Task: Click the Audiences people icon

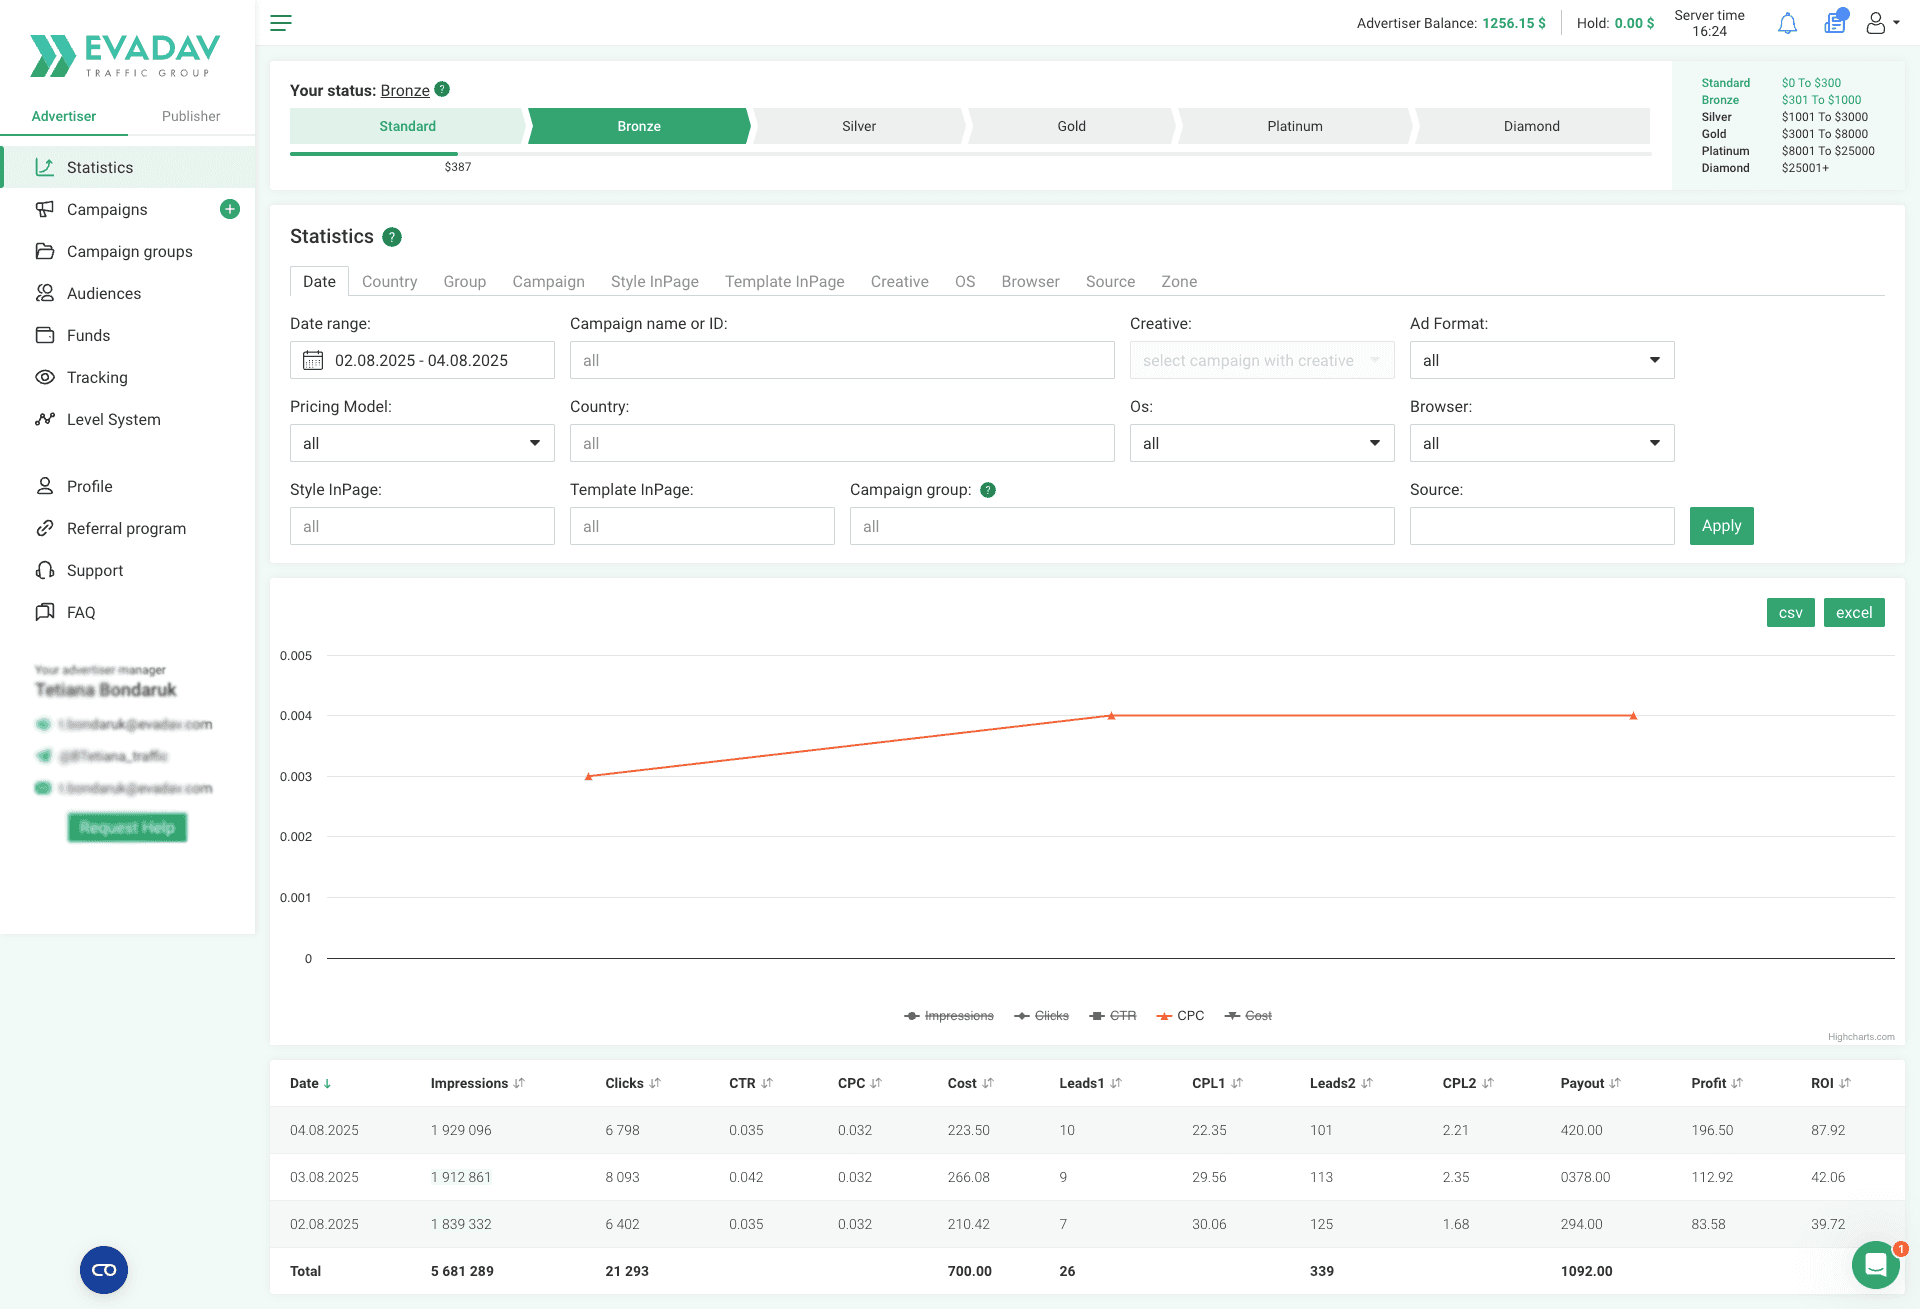Action: (44, 293)
